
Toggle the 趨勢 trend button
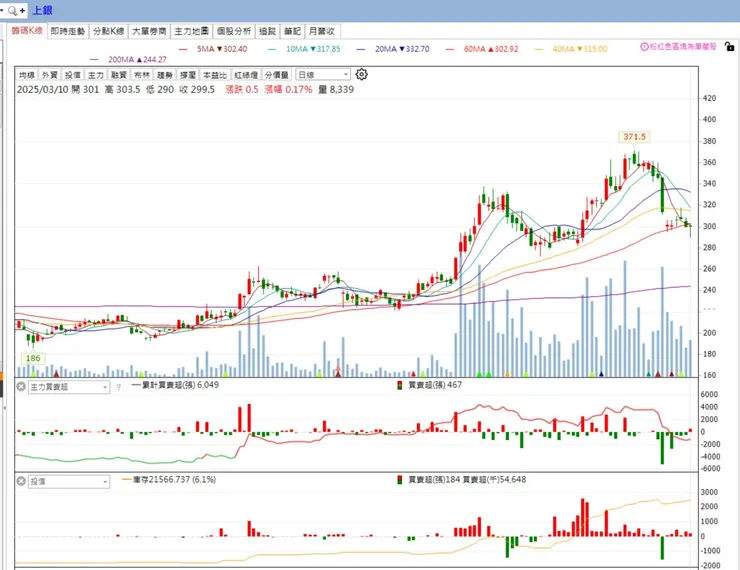click(165, 75)
